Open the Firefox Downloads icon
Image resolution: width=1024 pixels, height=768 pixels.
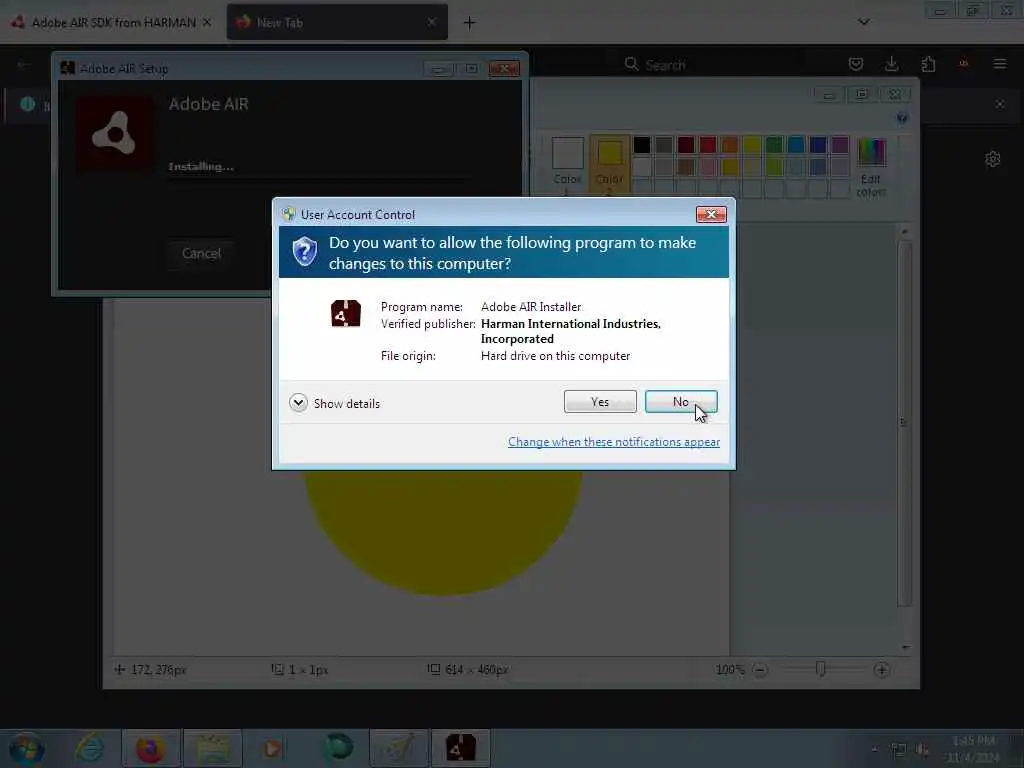(x=891, y=64)
